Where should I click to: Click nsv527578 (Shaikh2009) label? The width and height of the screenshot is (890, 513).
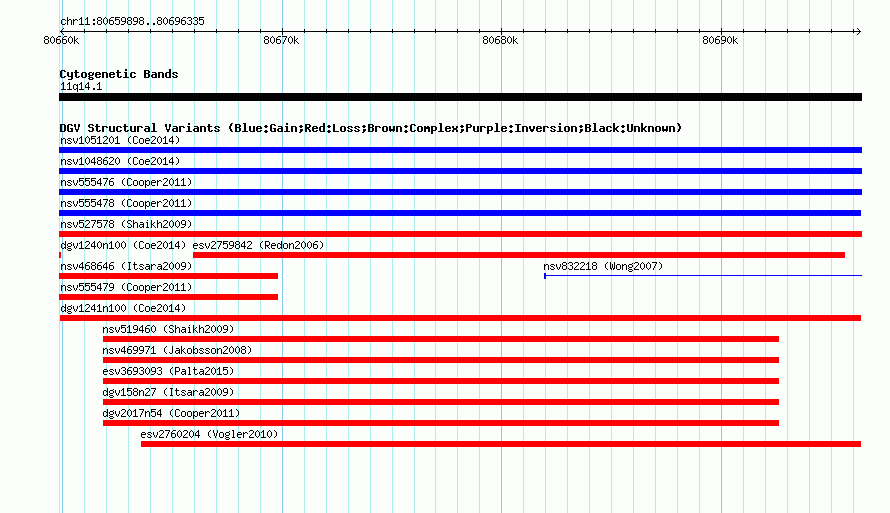coord(126,224)
